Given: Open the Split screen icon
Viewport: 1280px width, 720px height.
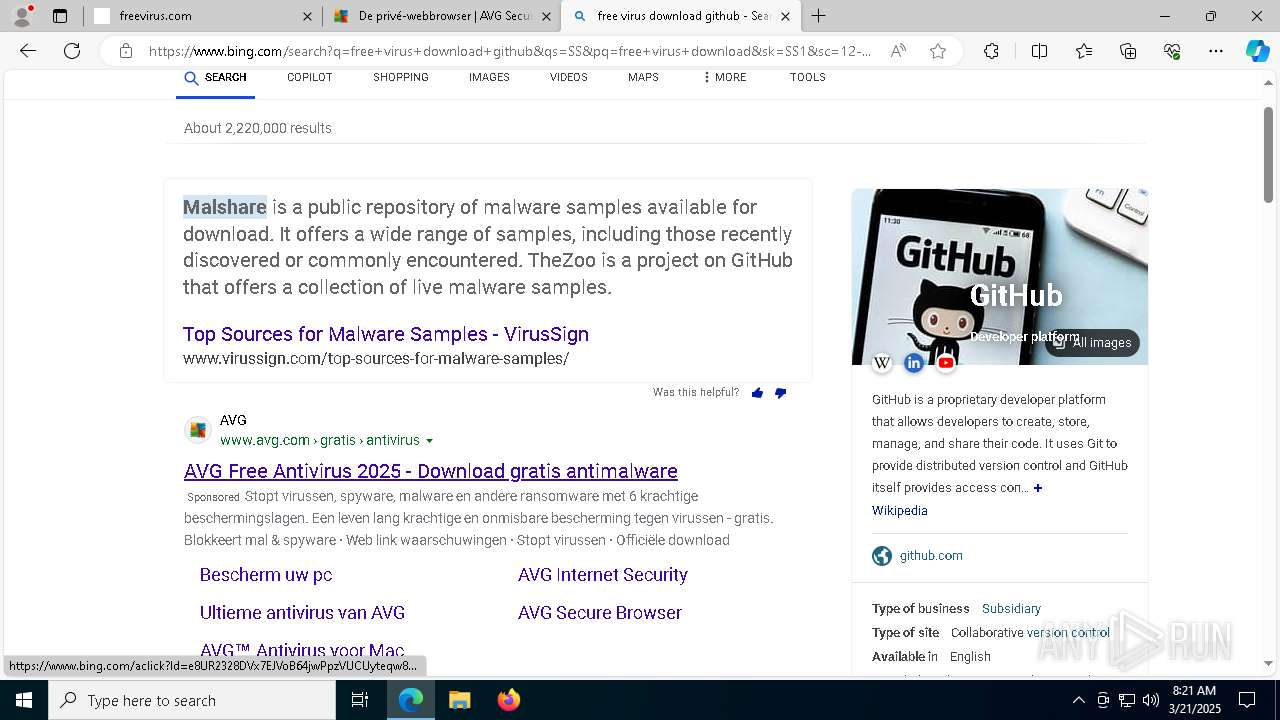Looking at the screenshot, I should point(1039,51).
